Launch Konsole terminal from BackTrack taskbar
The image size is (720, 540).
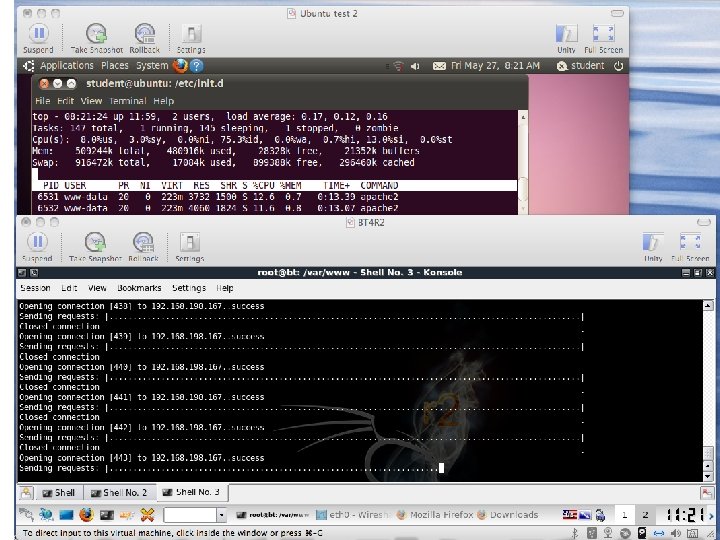pos(107,515)
